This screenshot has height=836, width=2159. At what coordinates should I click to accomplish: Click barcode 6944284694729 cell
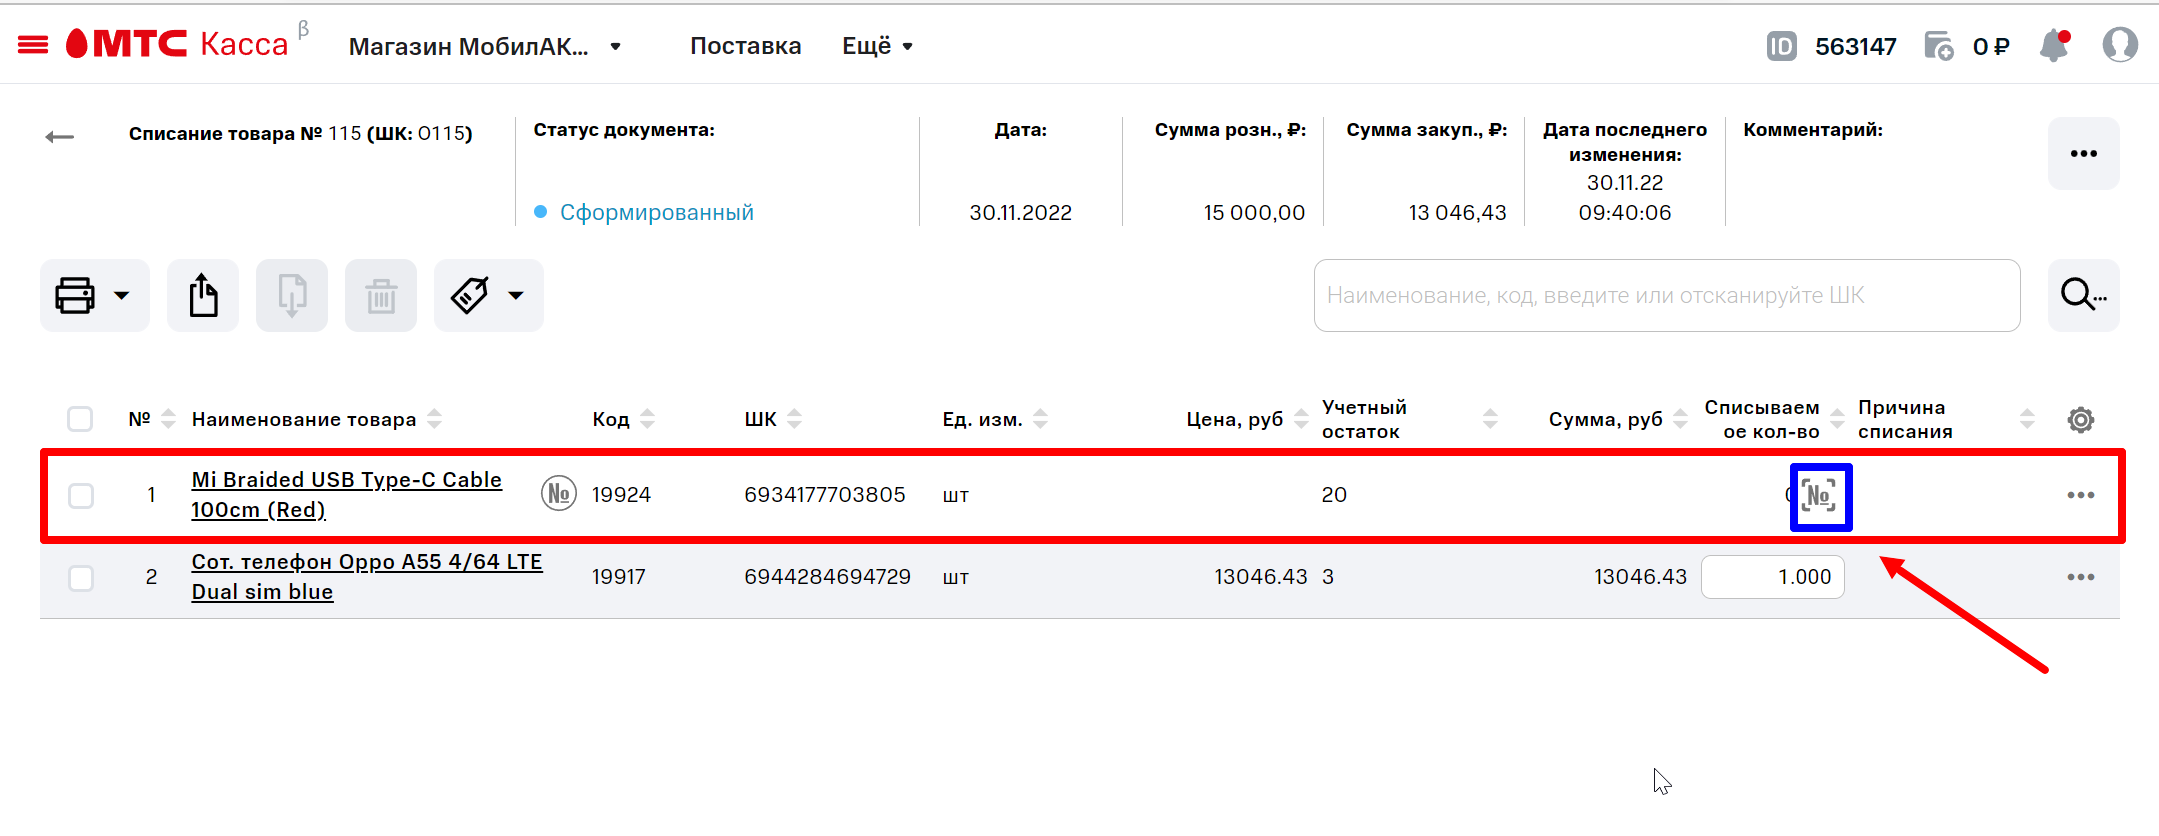tap(827, 576)
